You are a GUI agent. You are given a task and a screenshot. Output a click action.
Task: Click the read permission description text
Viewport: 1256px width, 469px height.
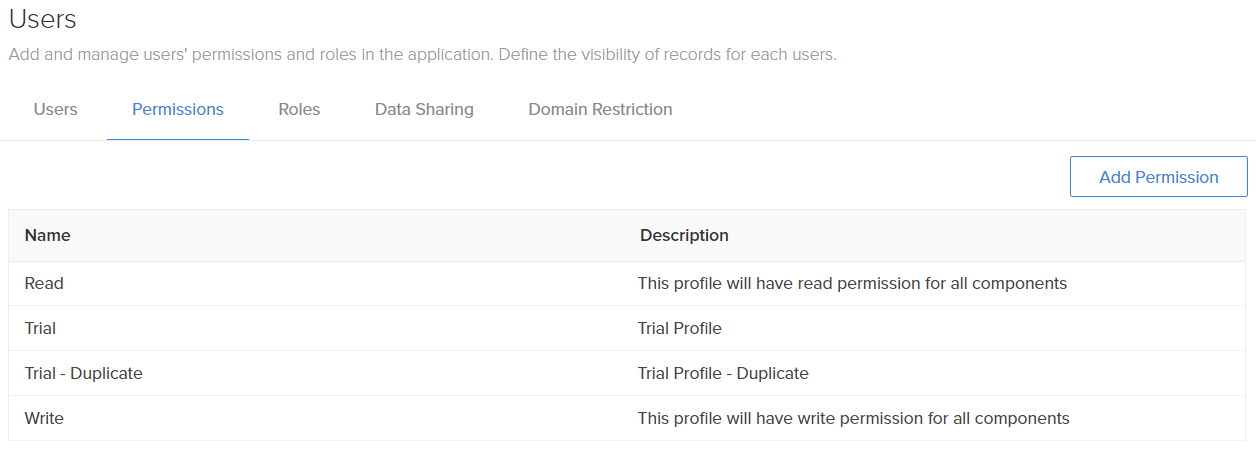pyautogui.click(x=852, y=283)
